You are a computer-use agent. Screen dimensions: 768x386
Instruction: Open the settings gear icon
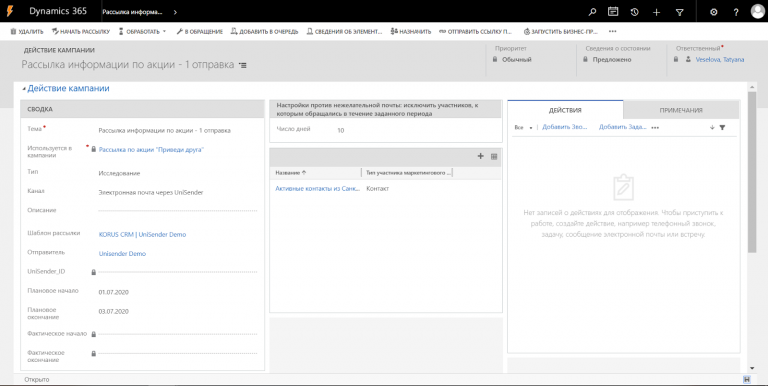(714, 12)
